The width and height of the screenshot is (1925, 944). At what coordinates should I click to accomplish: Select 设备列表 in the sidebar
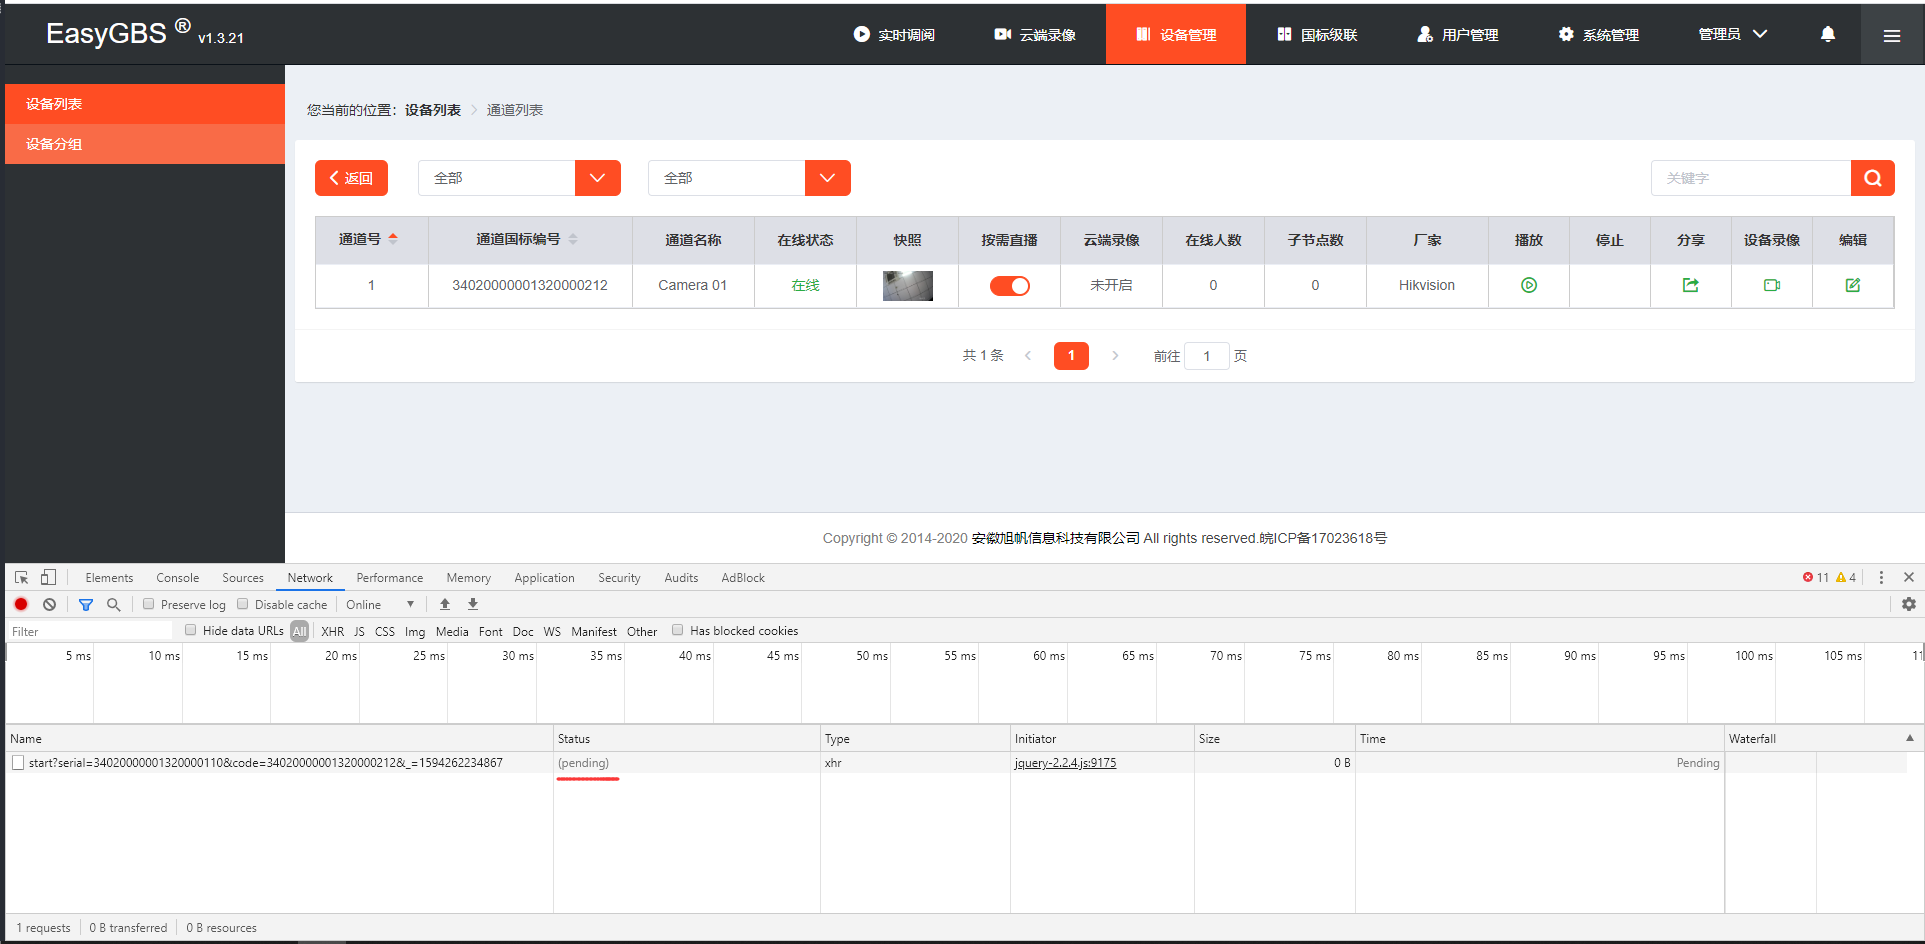[x=145, y=104]
